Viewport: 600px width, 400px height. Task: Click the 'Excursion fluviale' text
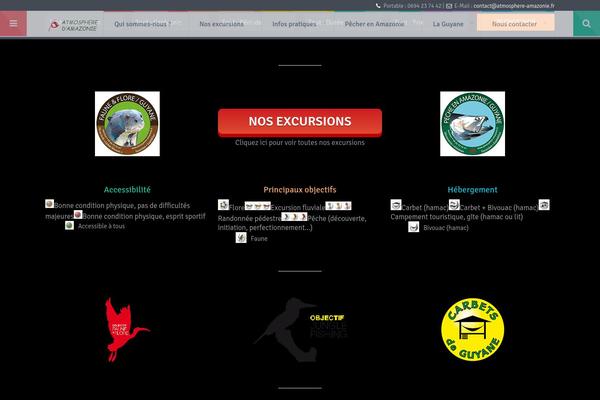(298, 208)
